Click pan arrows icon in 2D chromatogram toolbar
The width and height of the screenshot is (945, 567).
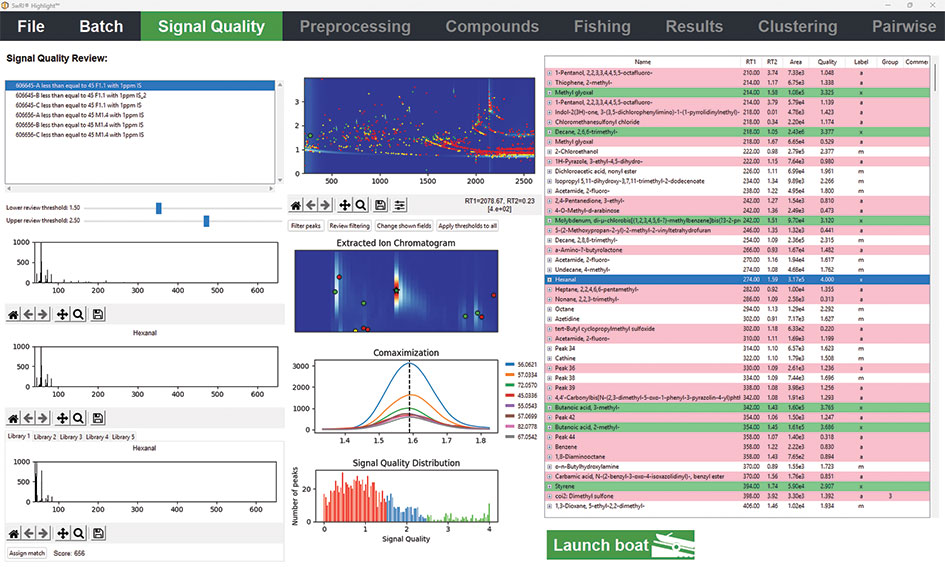click(x=344, y=205)
